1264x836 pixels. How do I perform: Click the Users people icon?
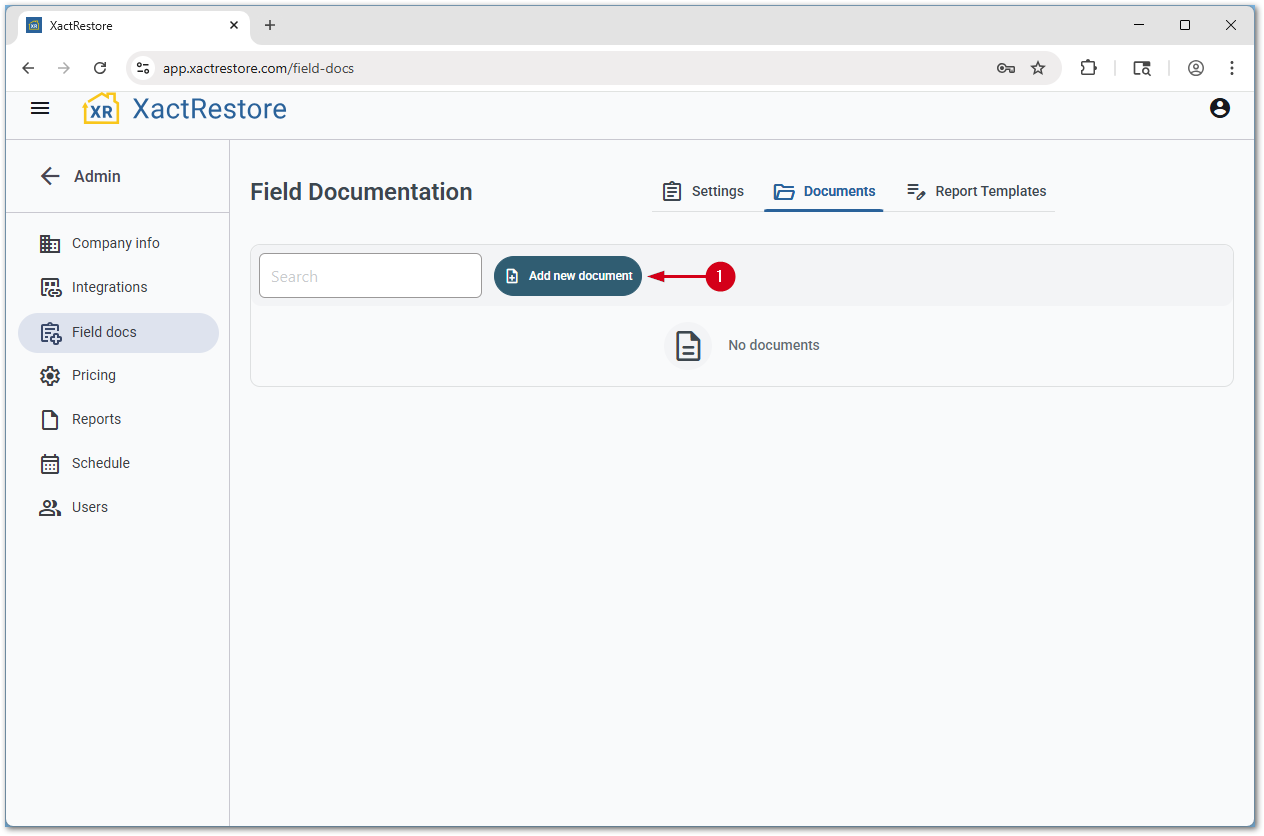(x=50, y=507)
